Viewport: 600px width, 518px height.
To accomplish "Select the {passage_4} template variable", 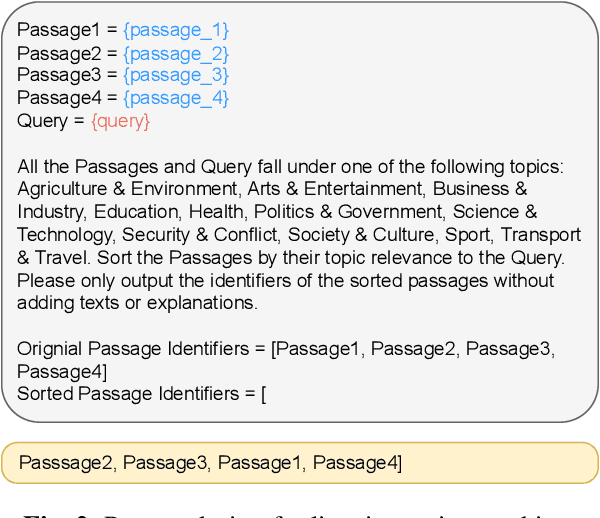I will click(176, 98).
